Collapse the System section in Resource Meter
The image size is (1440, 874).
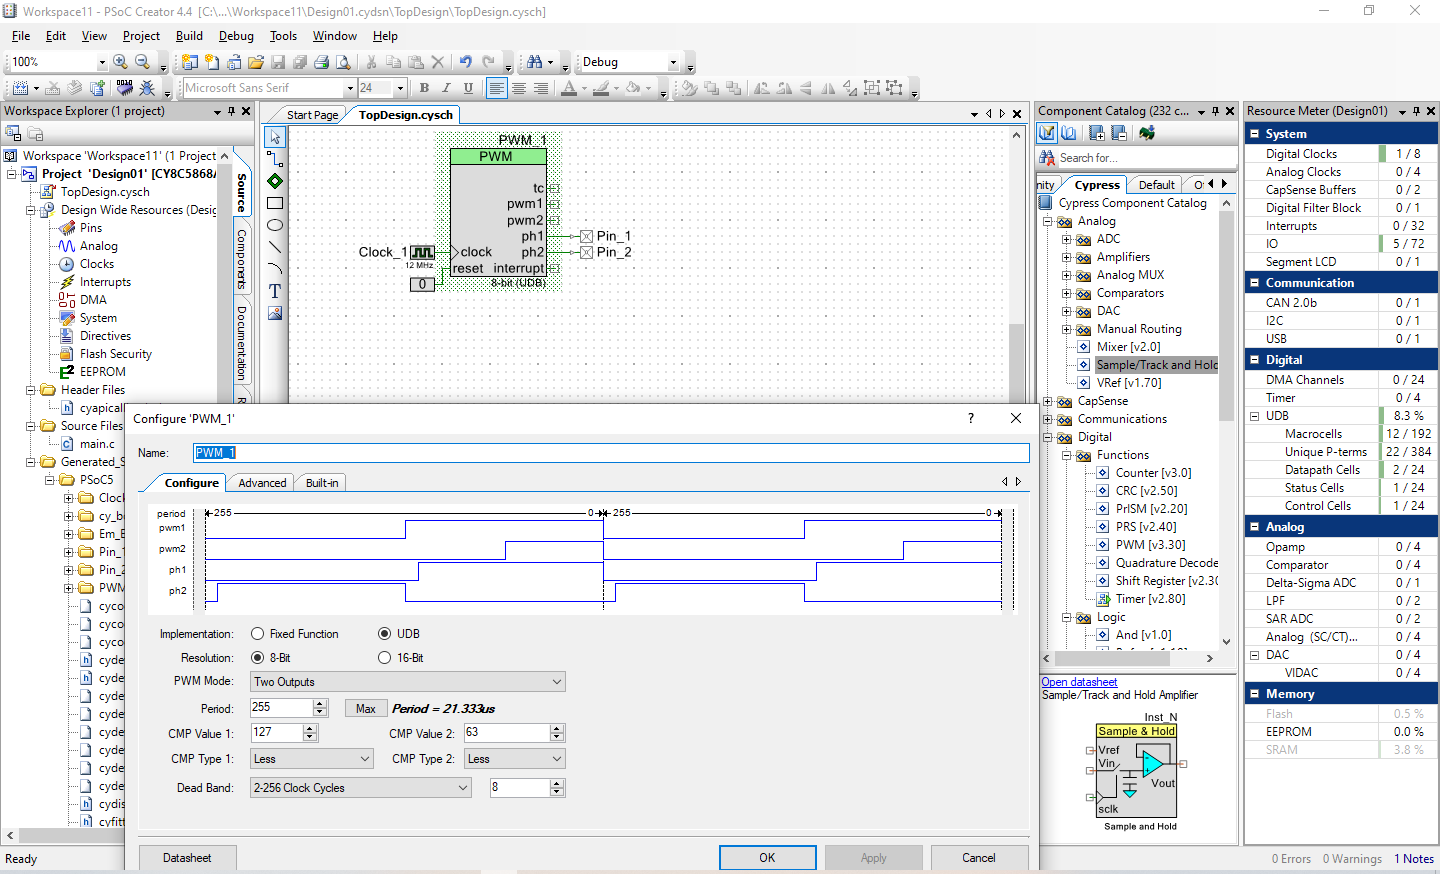[1254, 134]
